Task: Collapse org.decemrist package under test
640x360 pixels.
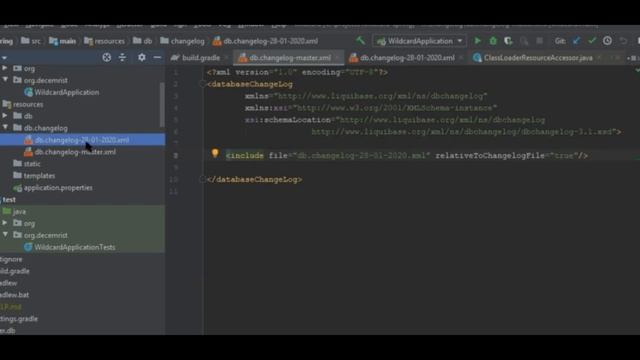Action: [5, 235]
